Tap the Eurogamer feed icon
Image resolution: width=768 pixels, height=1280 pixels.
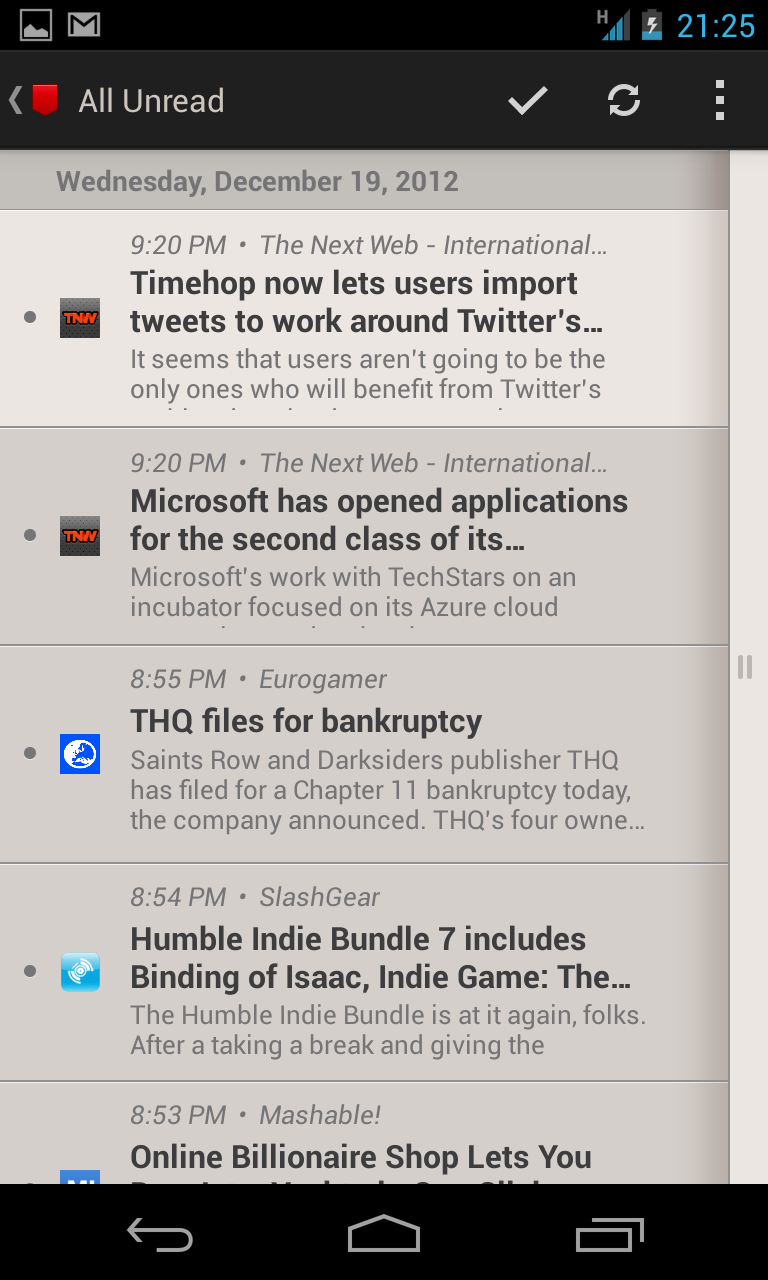80,754
